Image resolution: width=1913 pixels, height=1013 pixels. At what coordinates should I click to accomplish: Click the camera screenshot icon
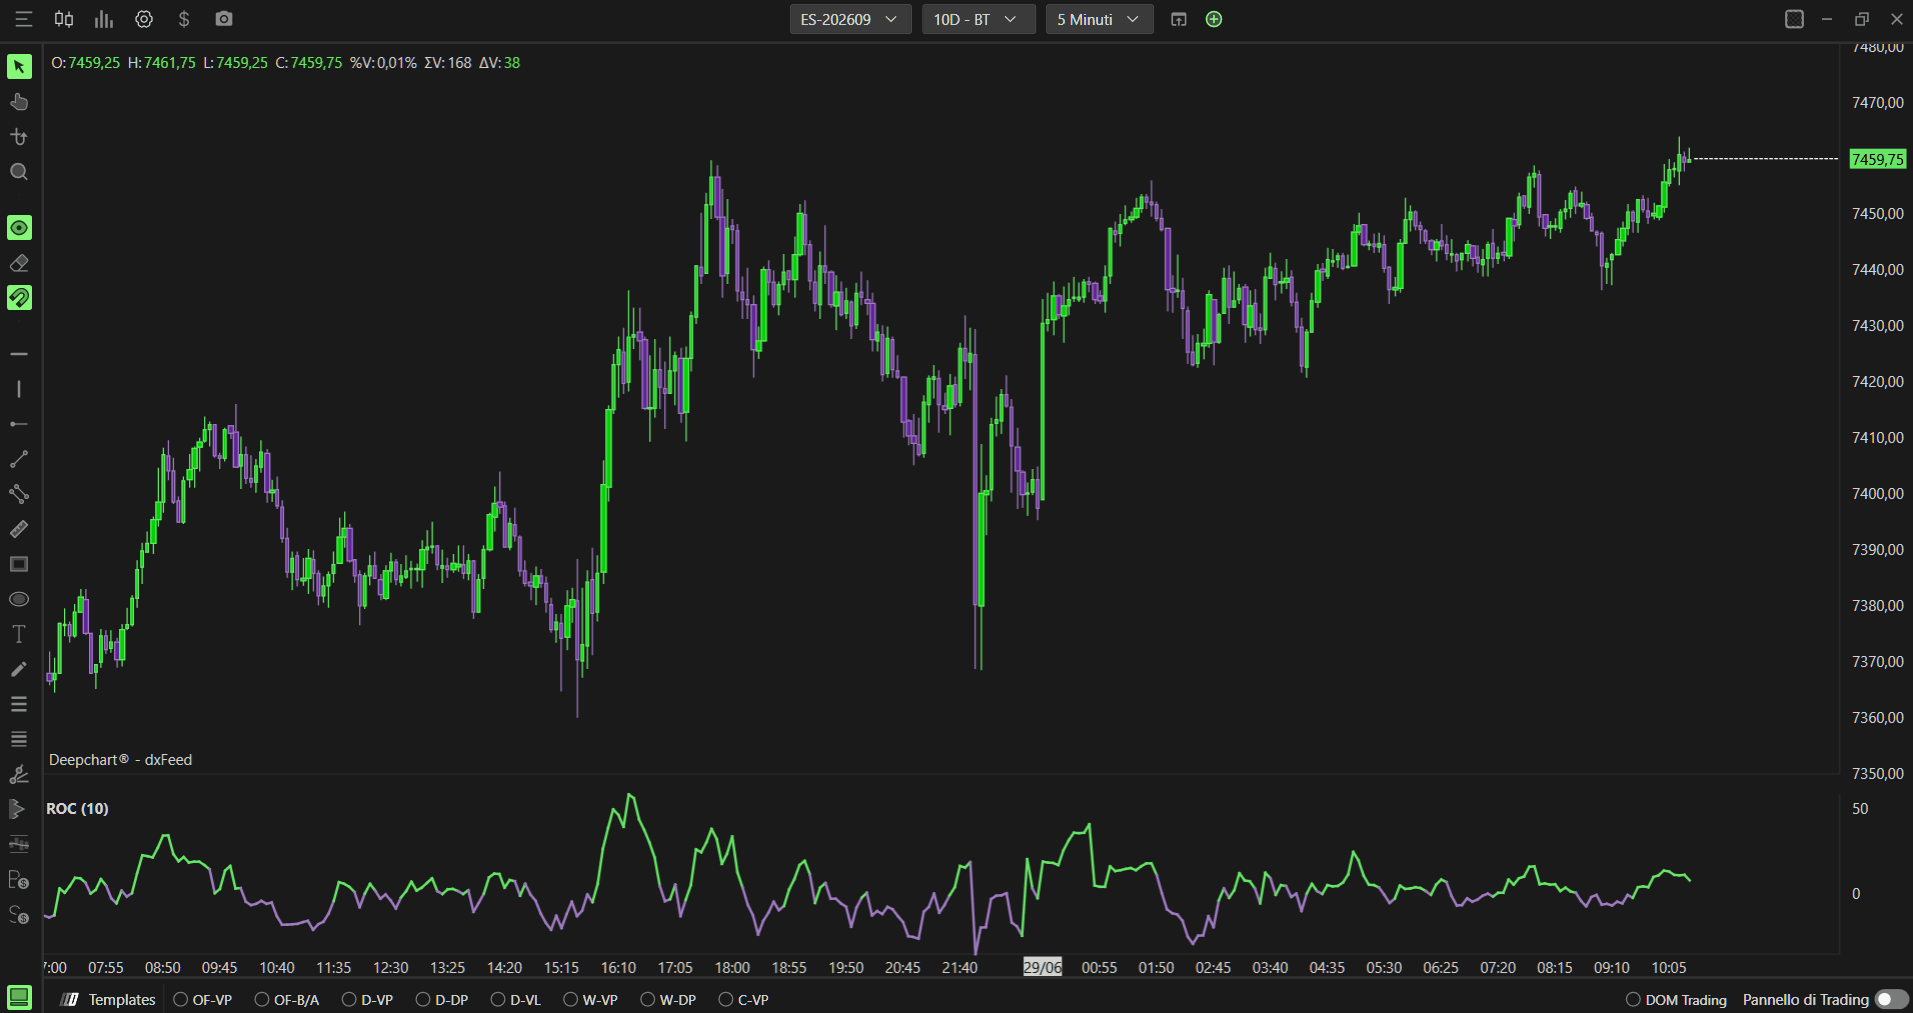[x=224, y=19]
